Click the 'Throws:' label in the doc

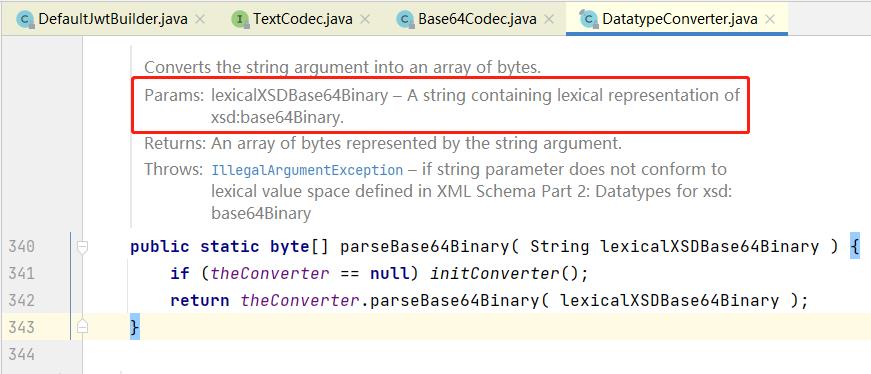(x=174, y=169)
